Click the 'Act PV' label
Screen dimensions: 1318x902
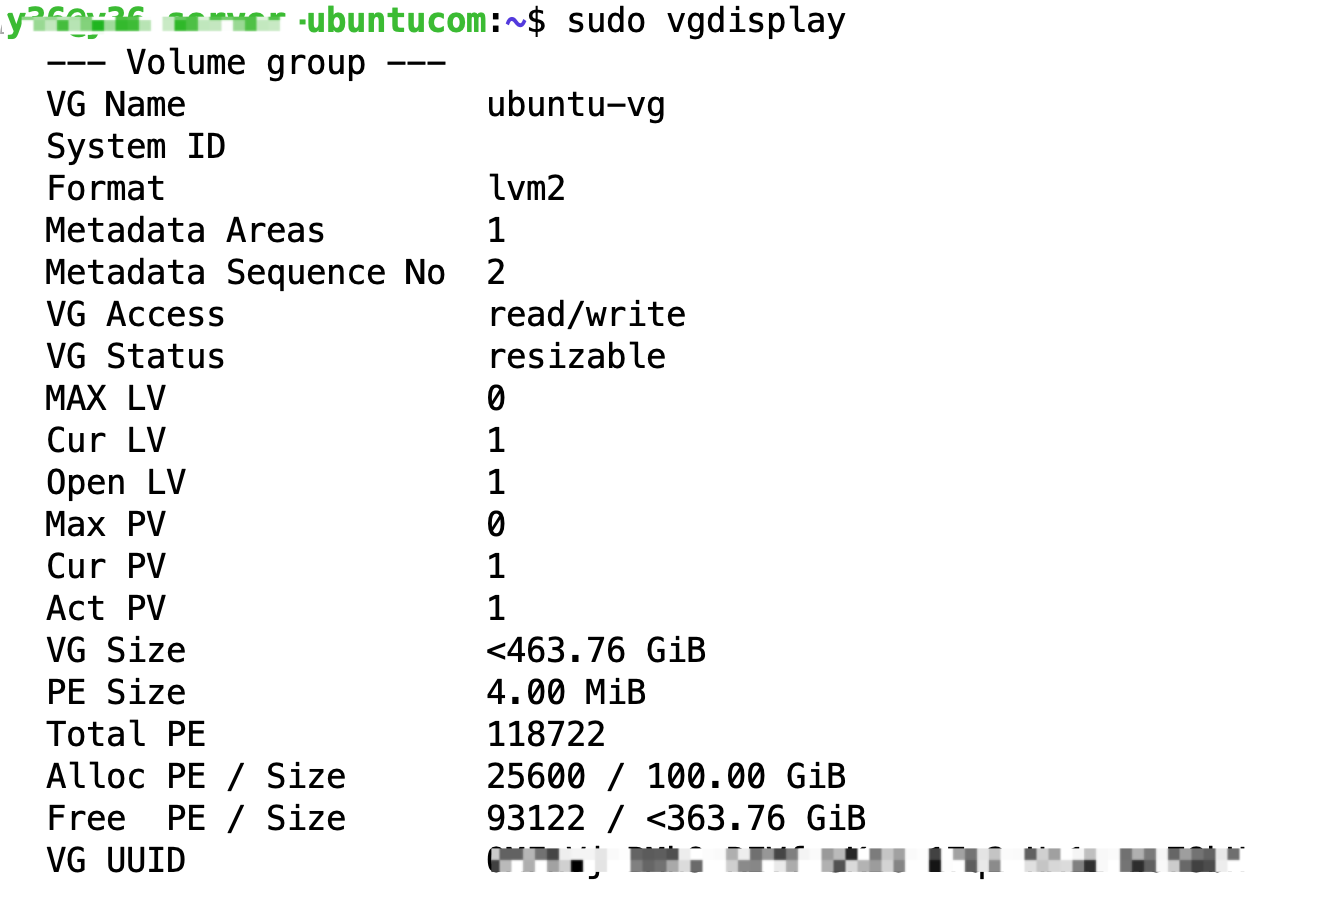point(106,608)
